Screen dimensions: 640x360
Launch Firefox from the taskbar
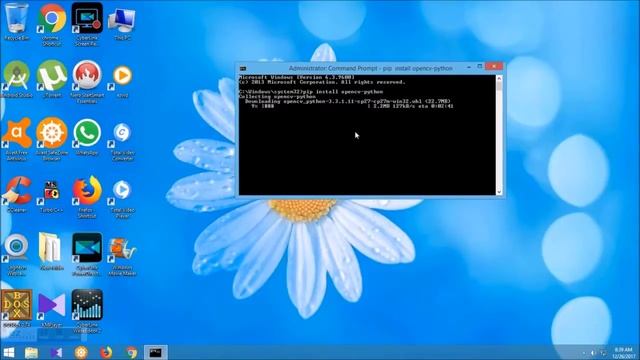point(106,352)
